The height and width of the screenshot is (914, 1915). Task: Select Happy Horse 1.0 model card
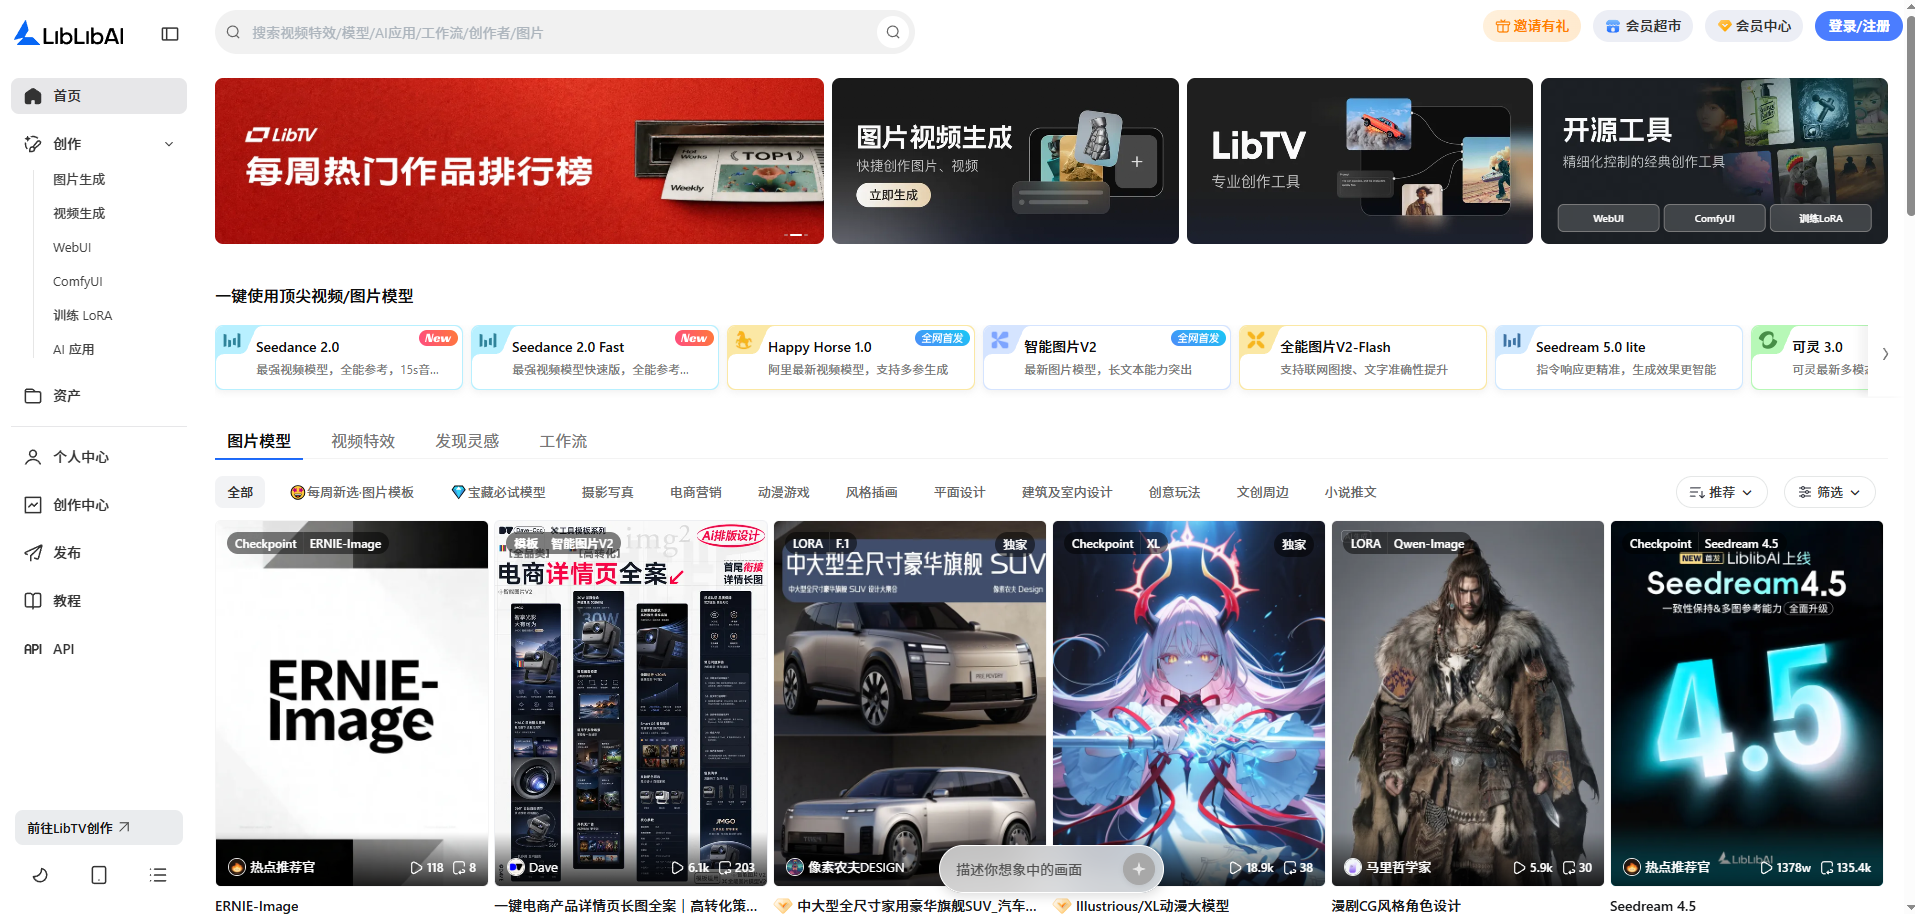coord(851,357)
